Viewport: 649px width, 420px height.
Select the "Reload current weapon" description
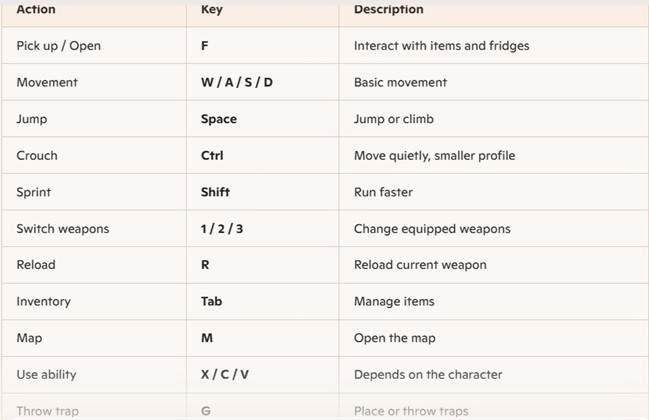(420, 265)
